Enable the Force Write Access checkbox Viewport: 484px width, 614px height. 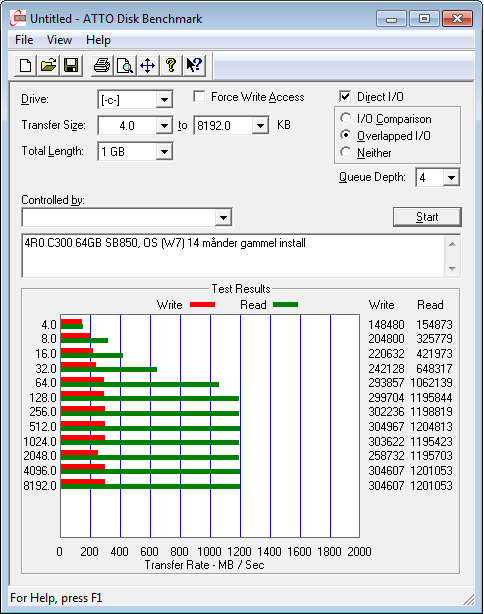pos(199,96)
